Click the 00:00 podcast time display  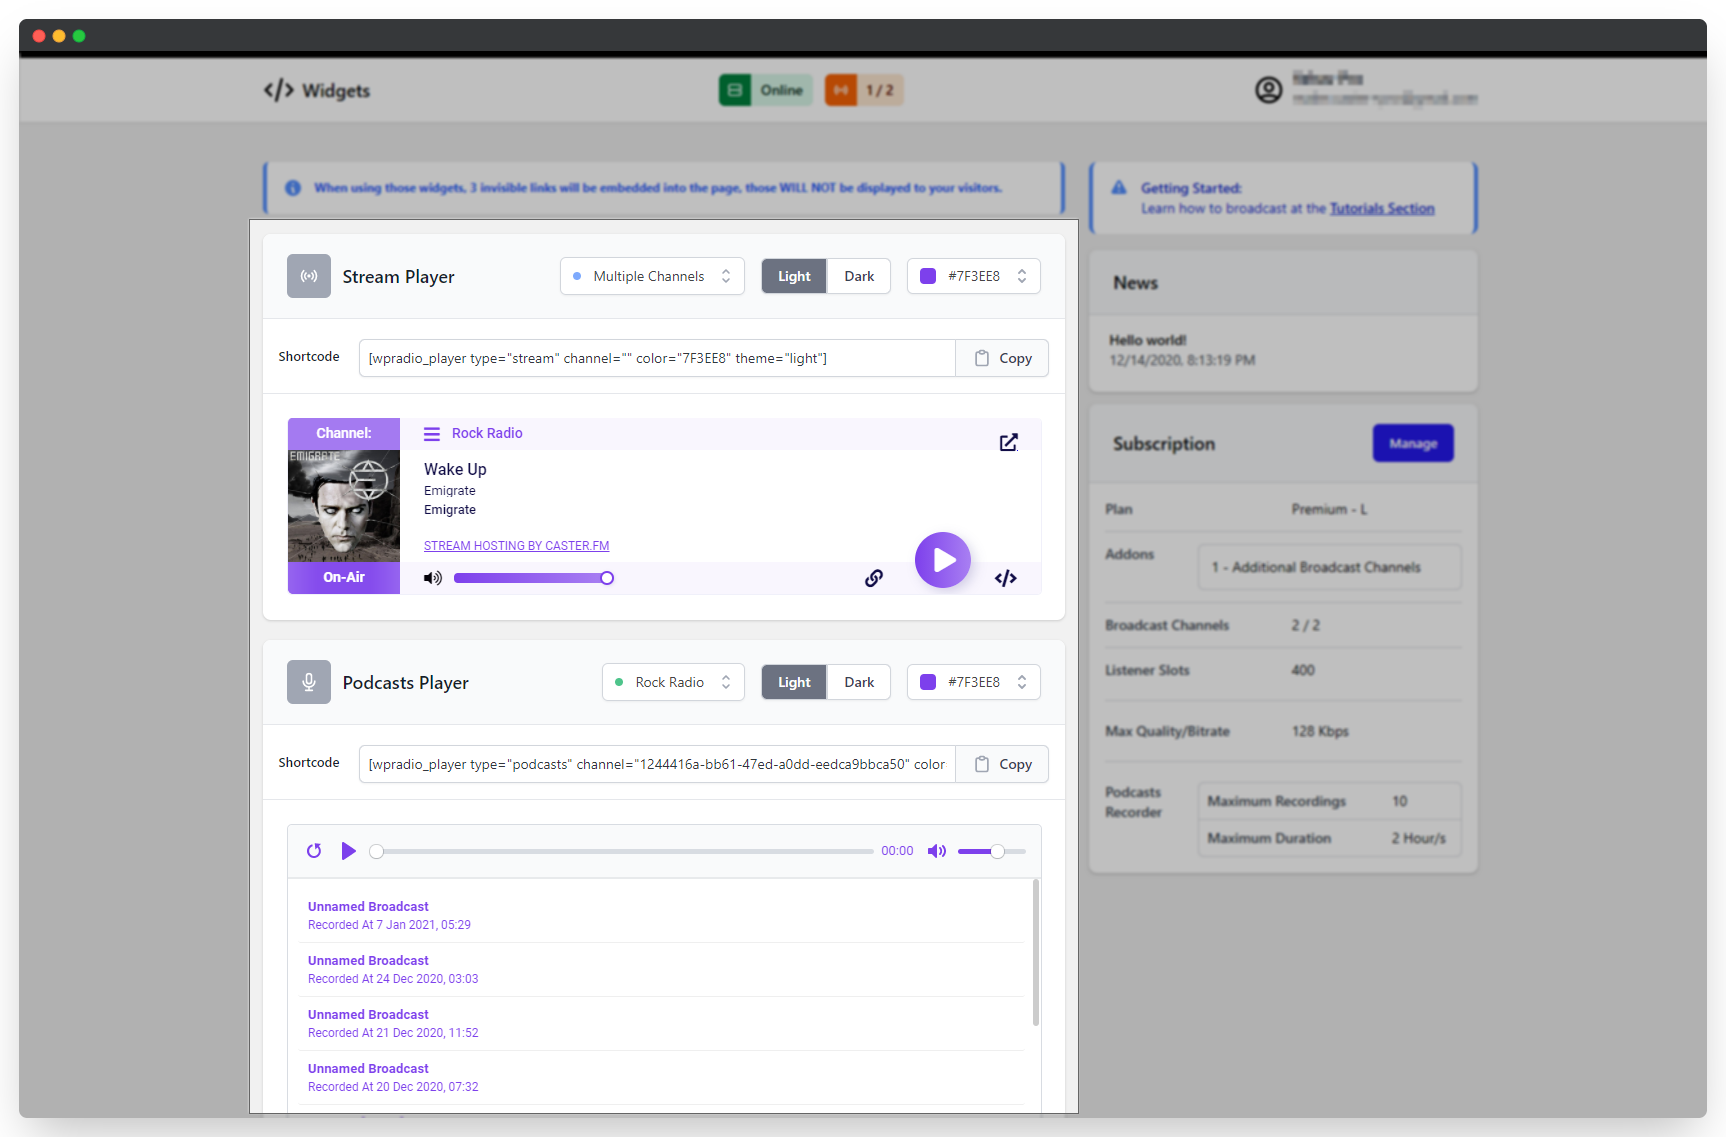point(897,851)
